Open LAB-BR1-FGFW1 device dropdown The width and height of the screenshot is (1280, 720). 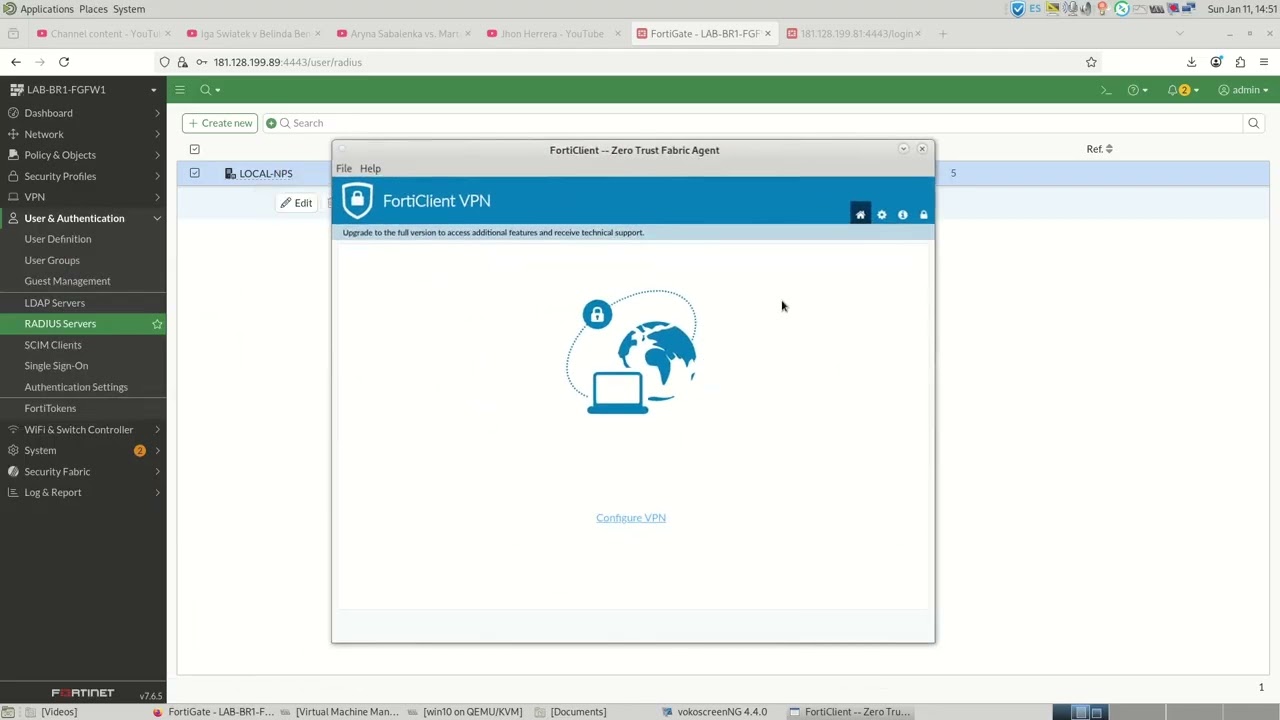(x=83, y=90)
